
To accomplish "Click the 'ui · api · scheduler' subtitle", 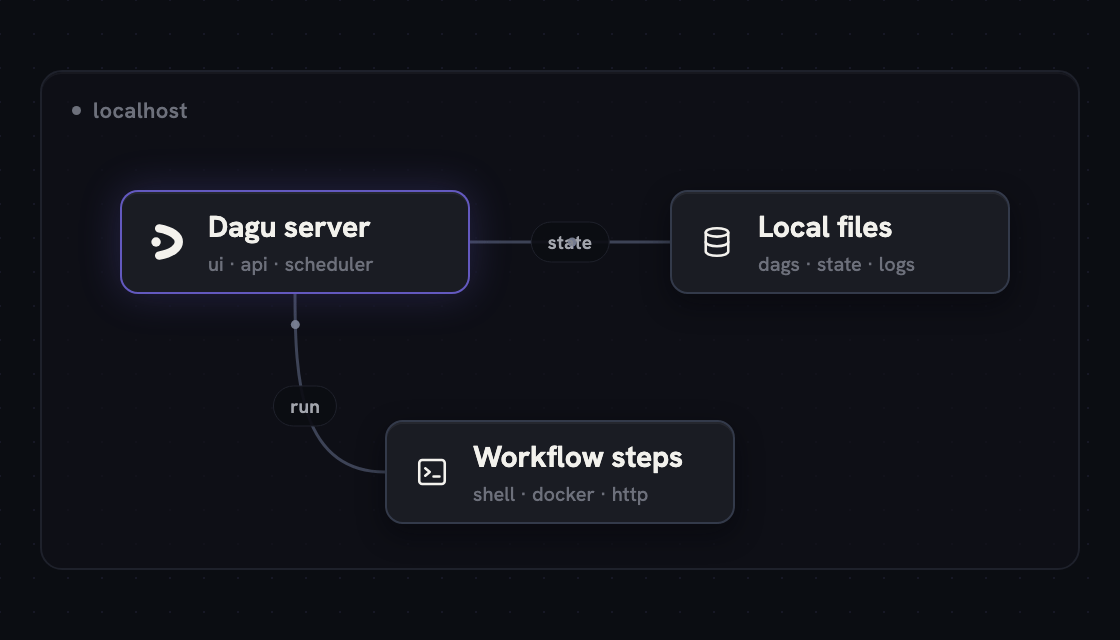I will pos(290,264).
